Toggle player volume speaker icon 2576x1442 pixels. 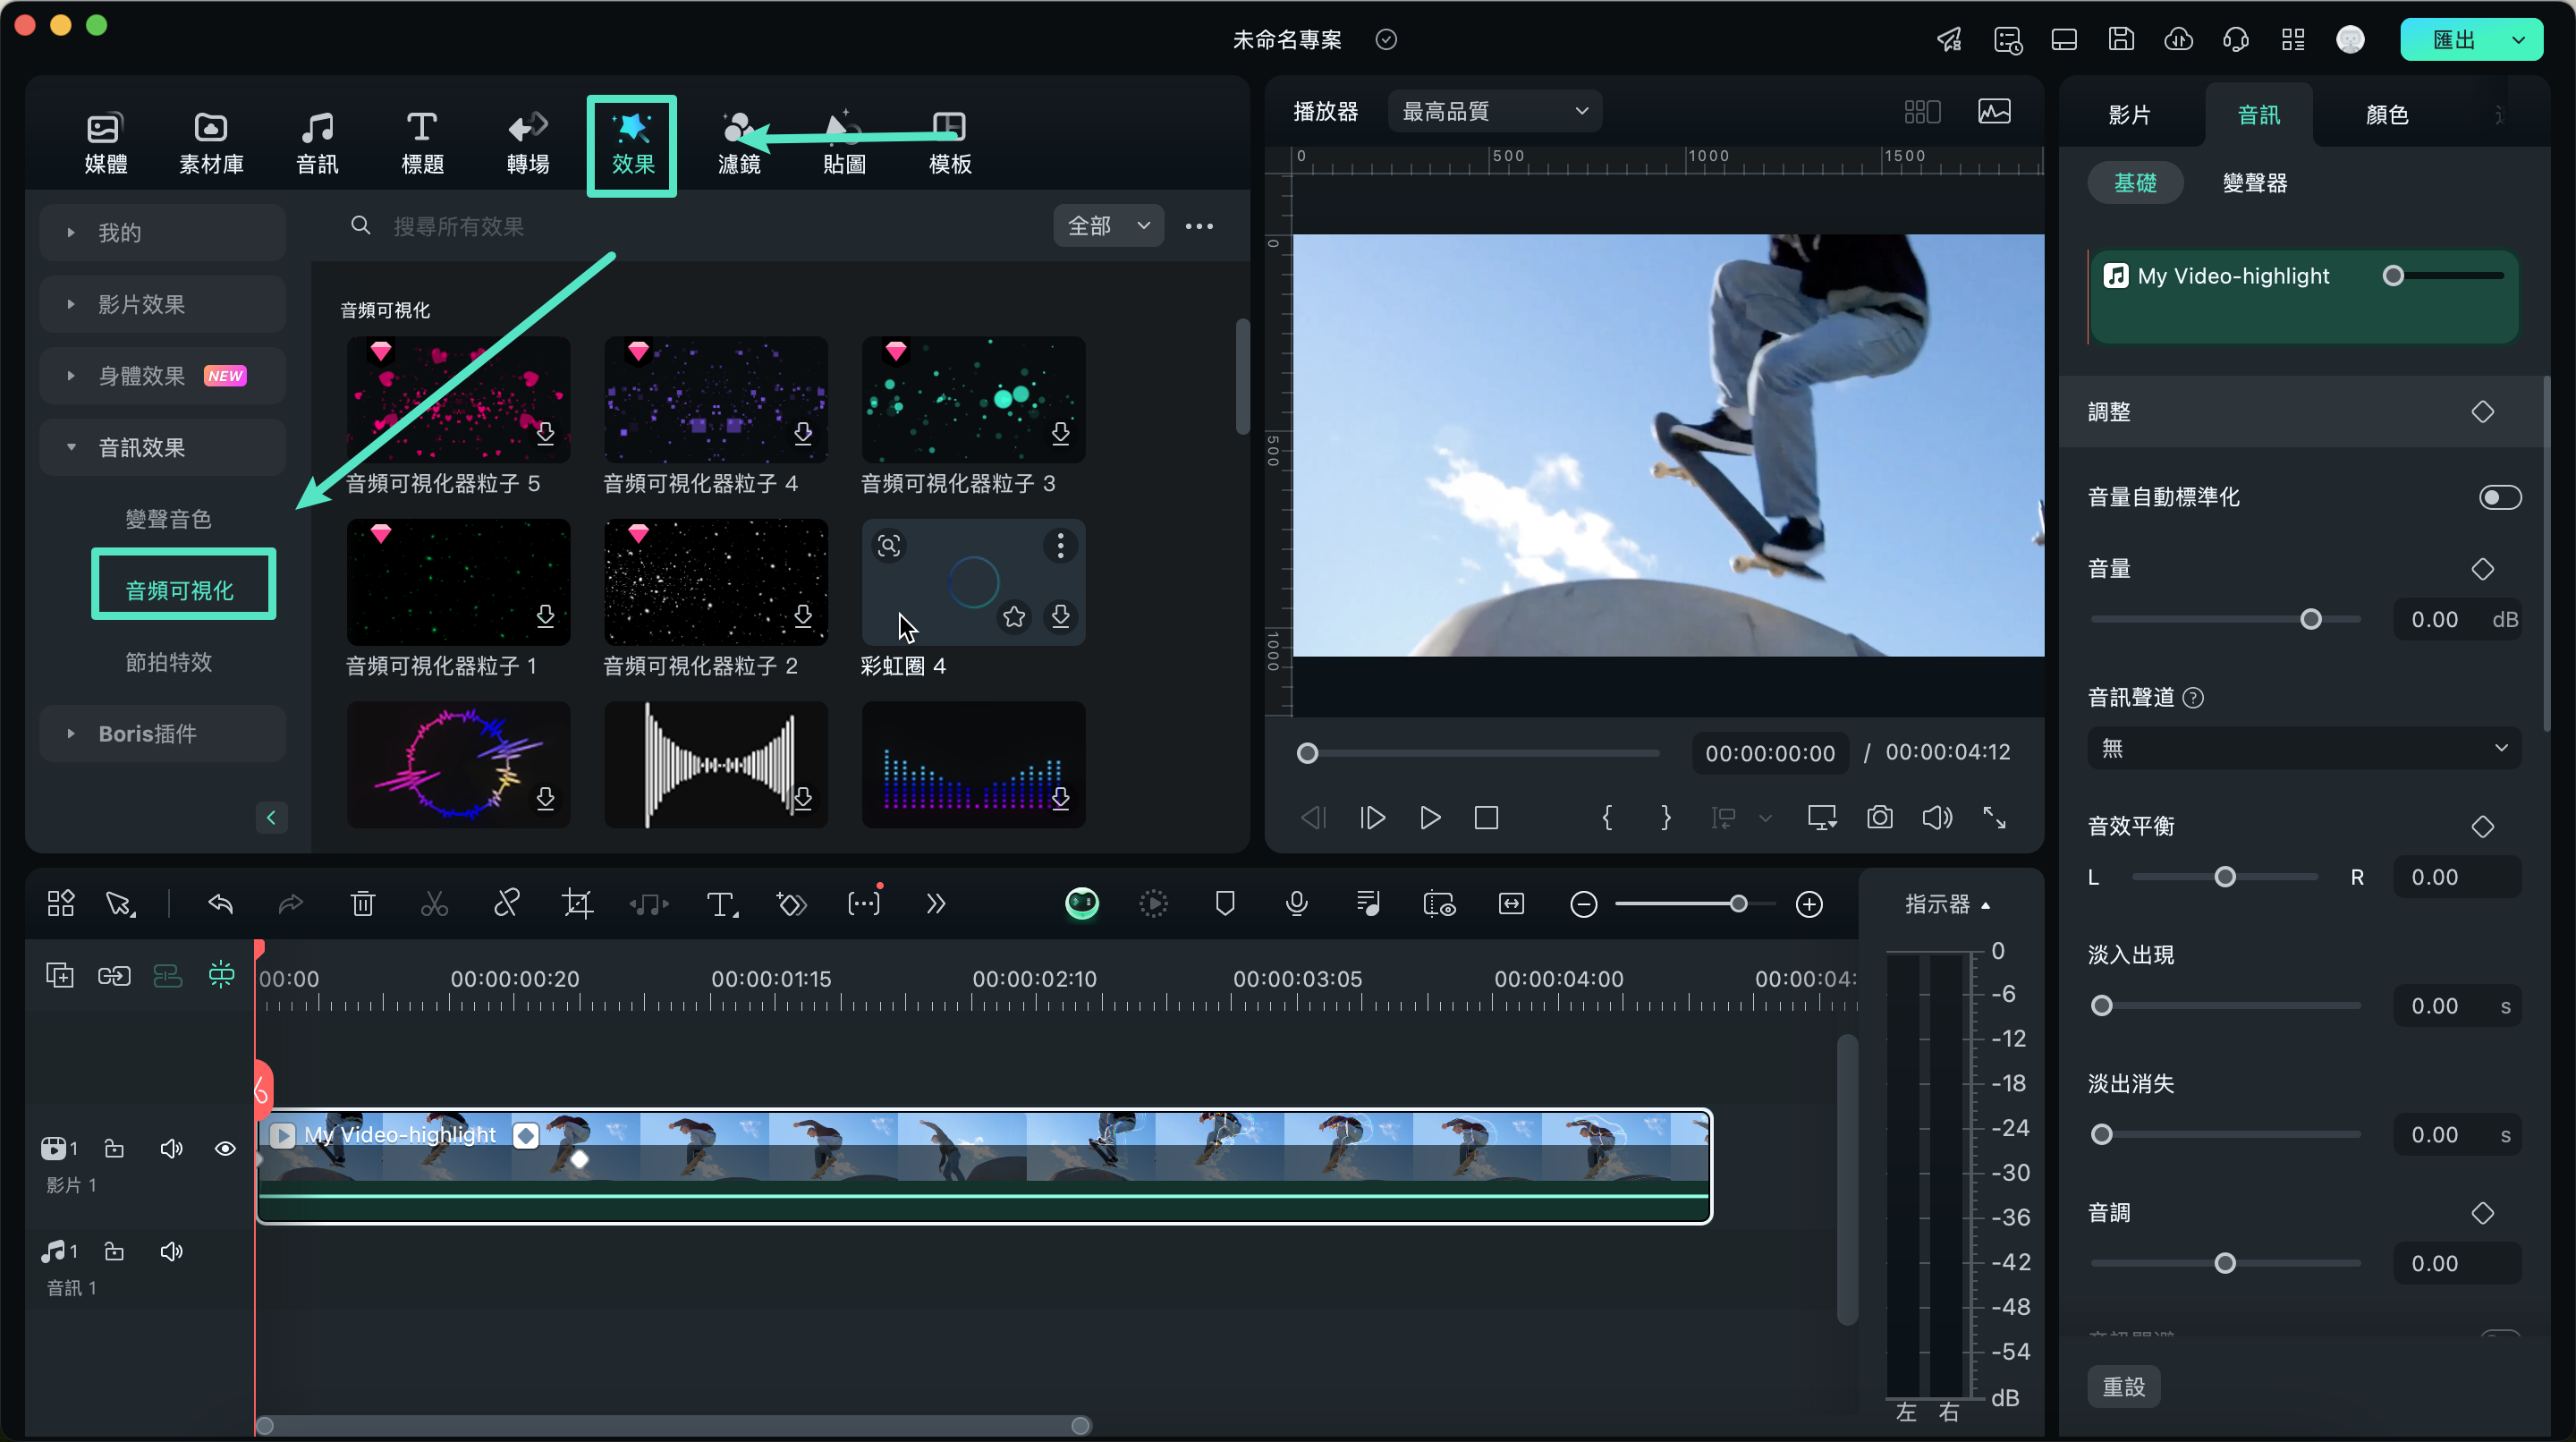click(x=1937, y=818)
